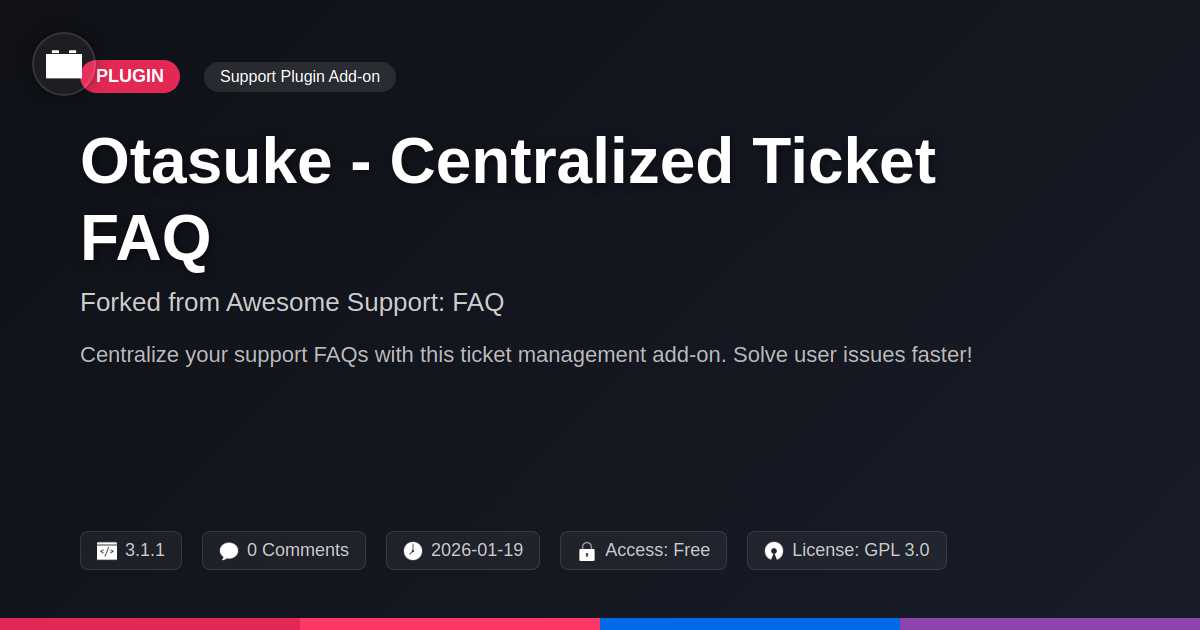Click the purple bottom bar segment
This screenshot has height=630, width=1200.
(1050, 623)
